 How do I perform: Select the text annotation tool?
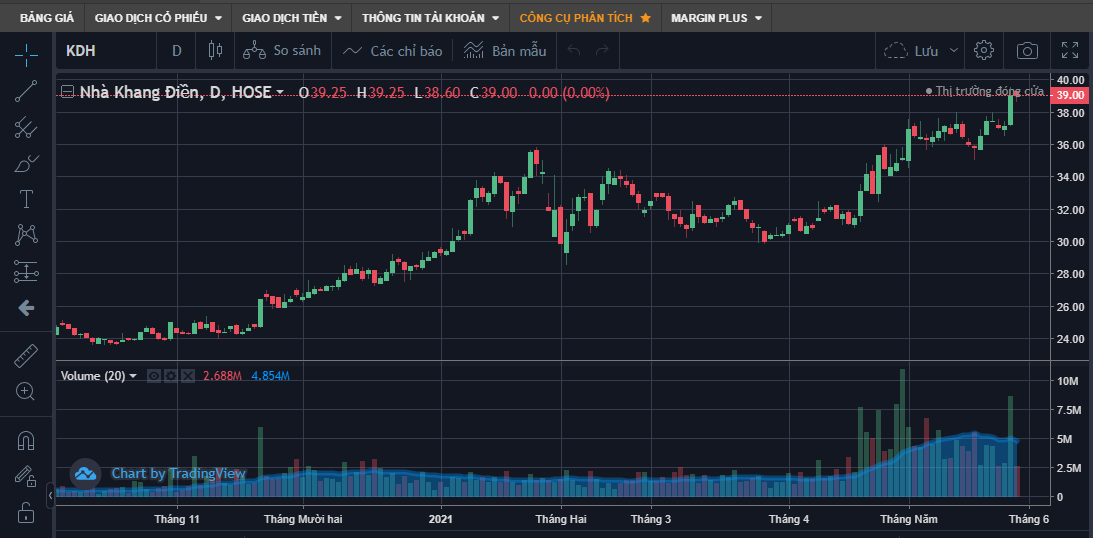click(26, 198)
